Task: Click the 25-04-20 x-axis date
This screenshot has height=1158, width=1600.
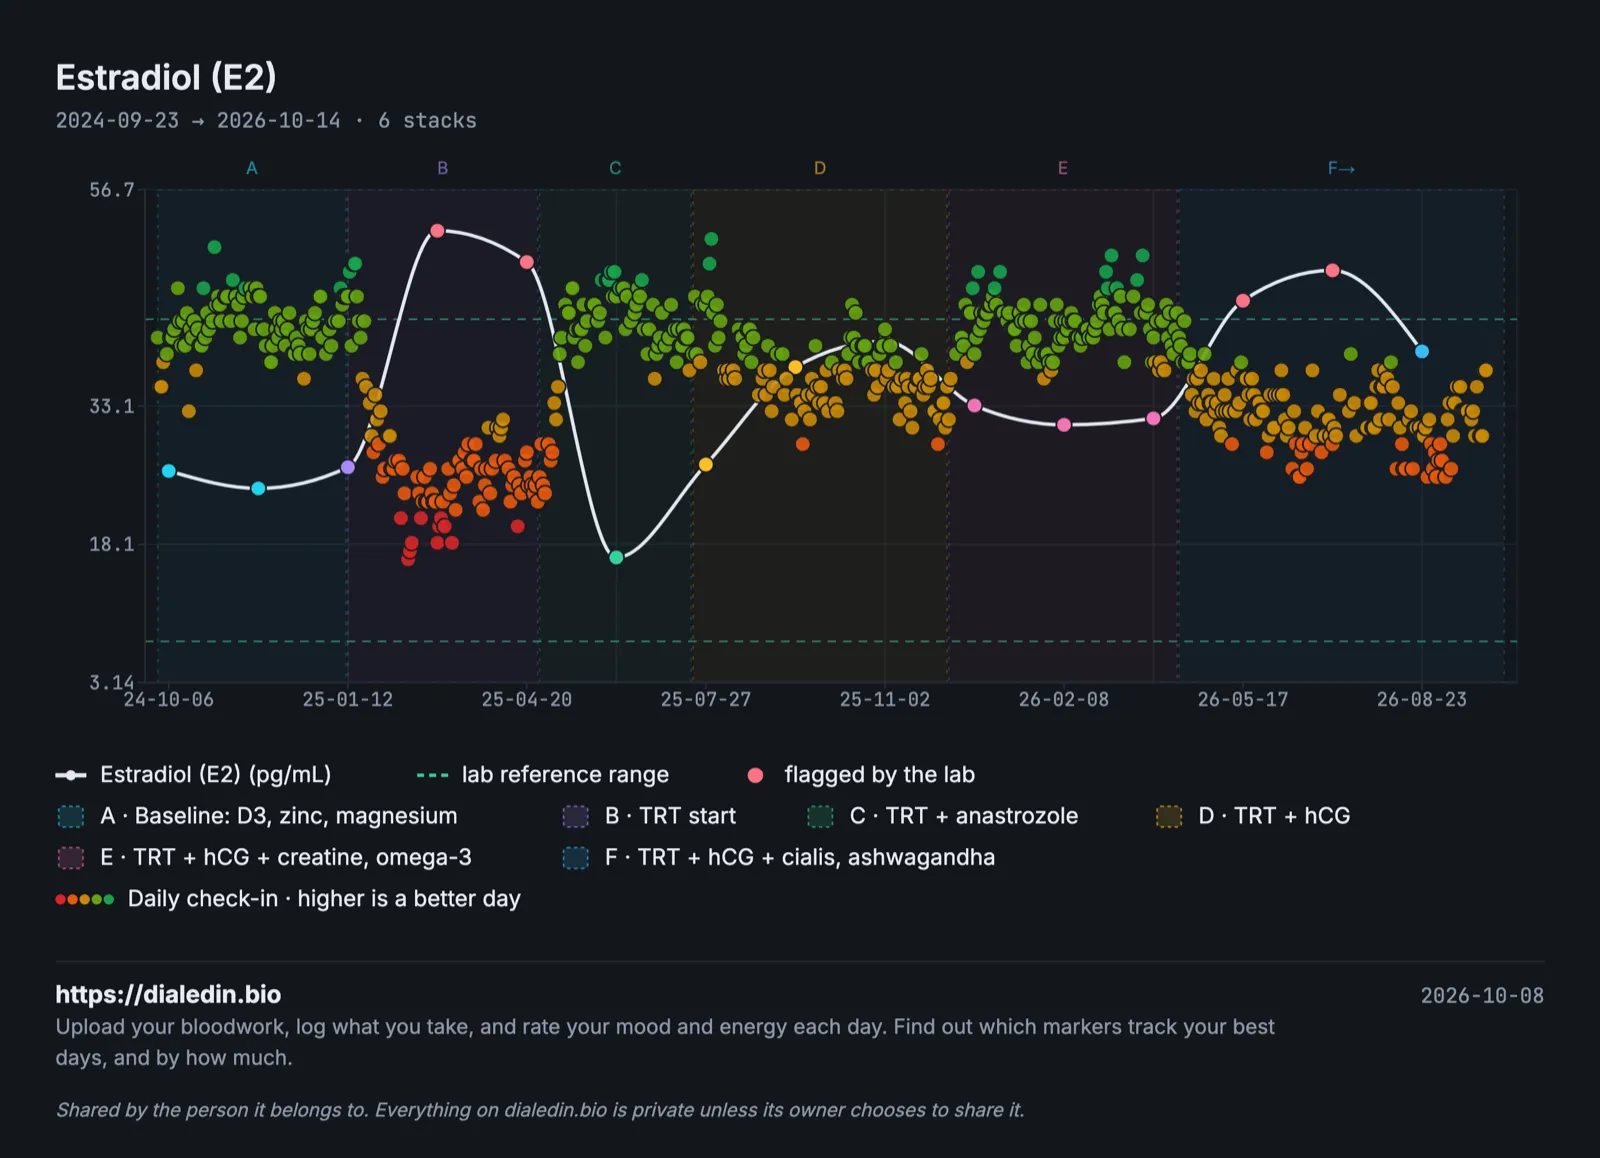Action: coord(527,699)
